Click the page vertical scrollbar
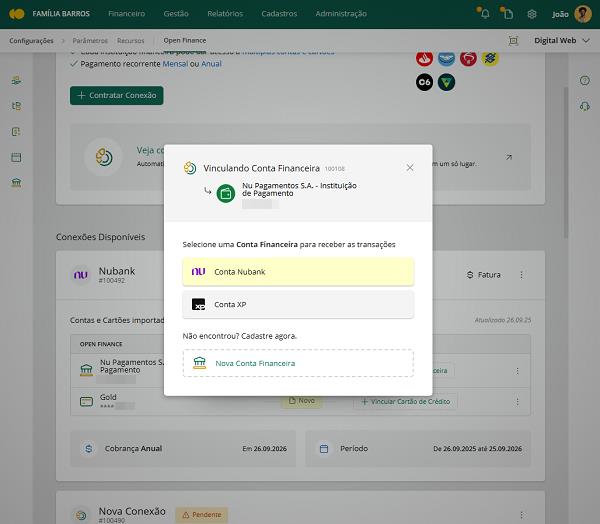Screen dimensions: 600x524 [x=565, y=163]
